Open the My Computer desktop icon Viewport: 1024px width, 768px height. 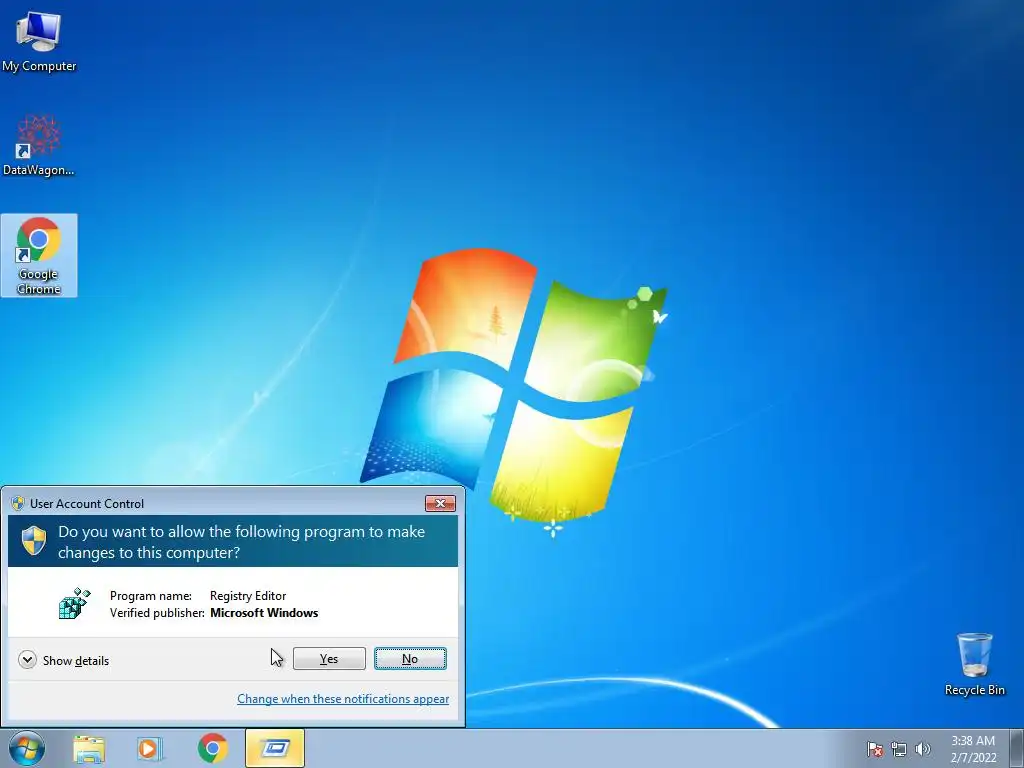tap(39, 40)
